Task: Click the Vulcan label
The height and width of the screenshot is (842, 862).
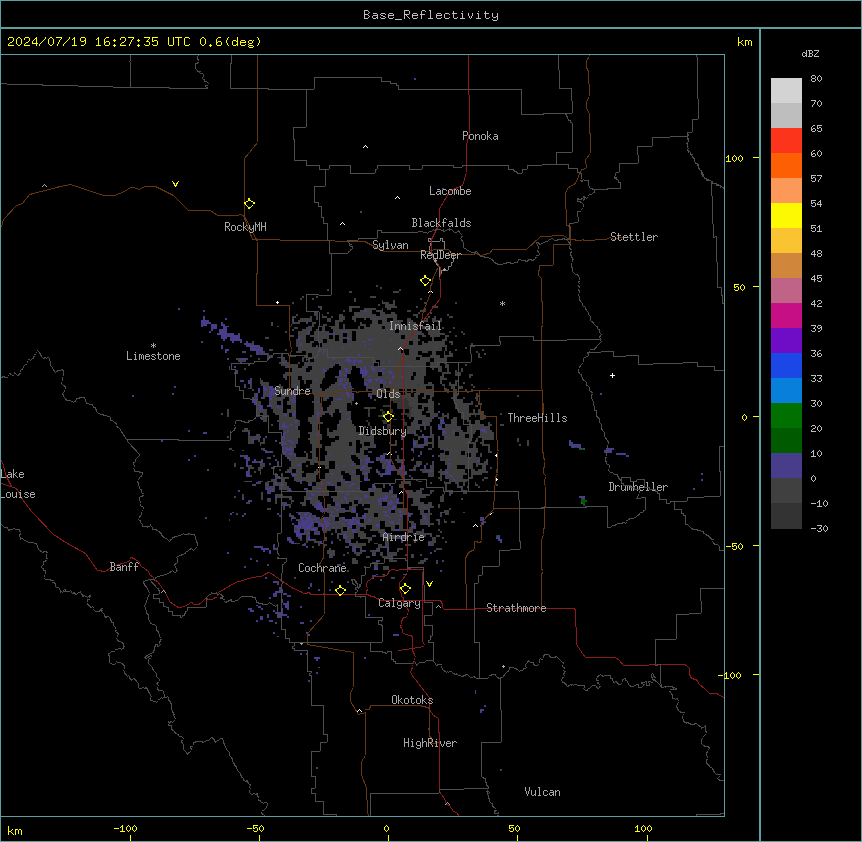Action: [543, 792]
